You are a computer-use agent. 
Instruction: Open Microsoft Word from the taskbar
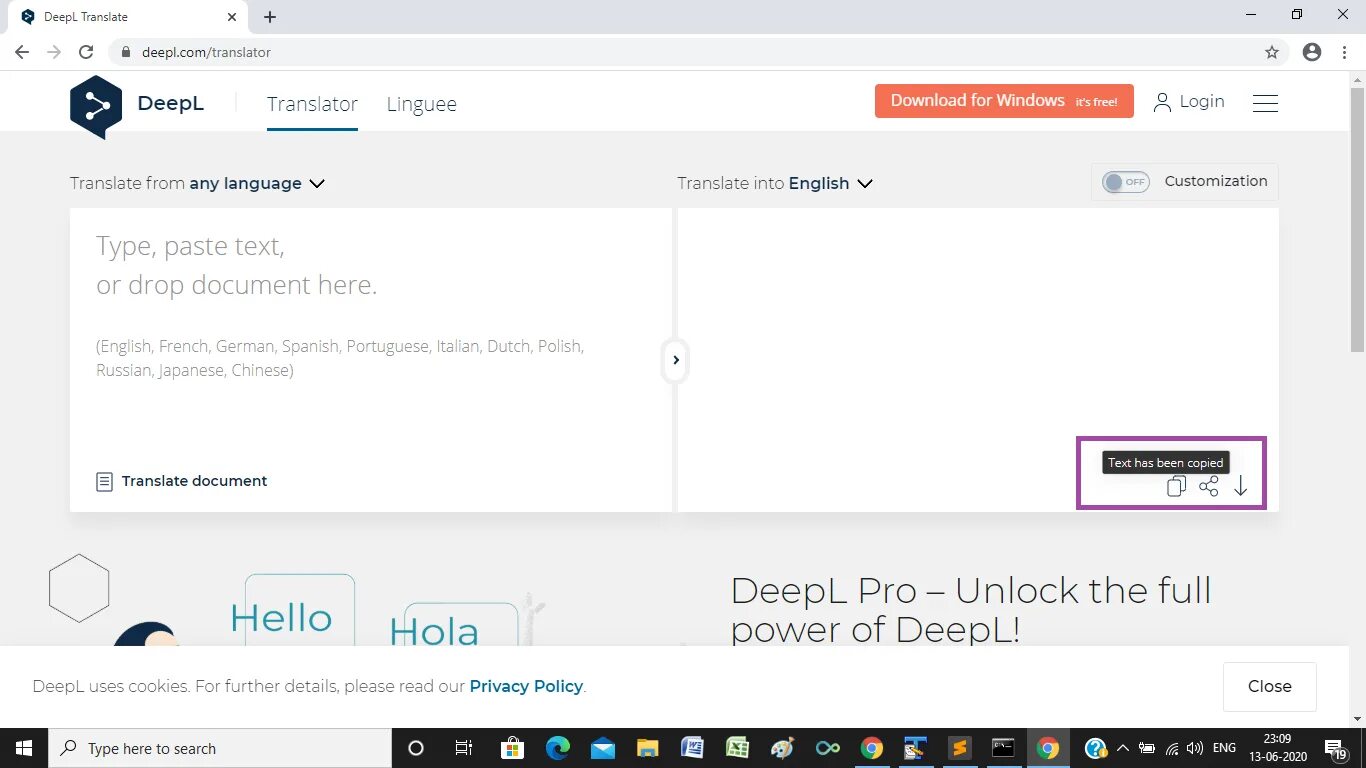point(692,748)
